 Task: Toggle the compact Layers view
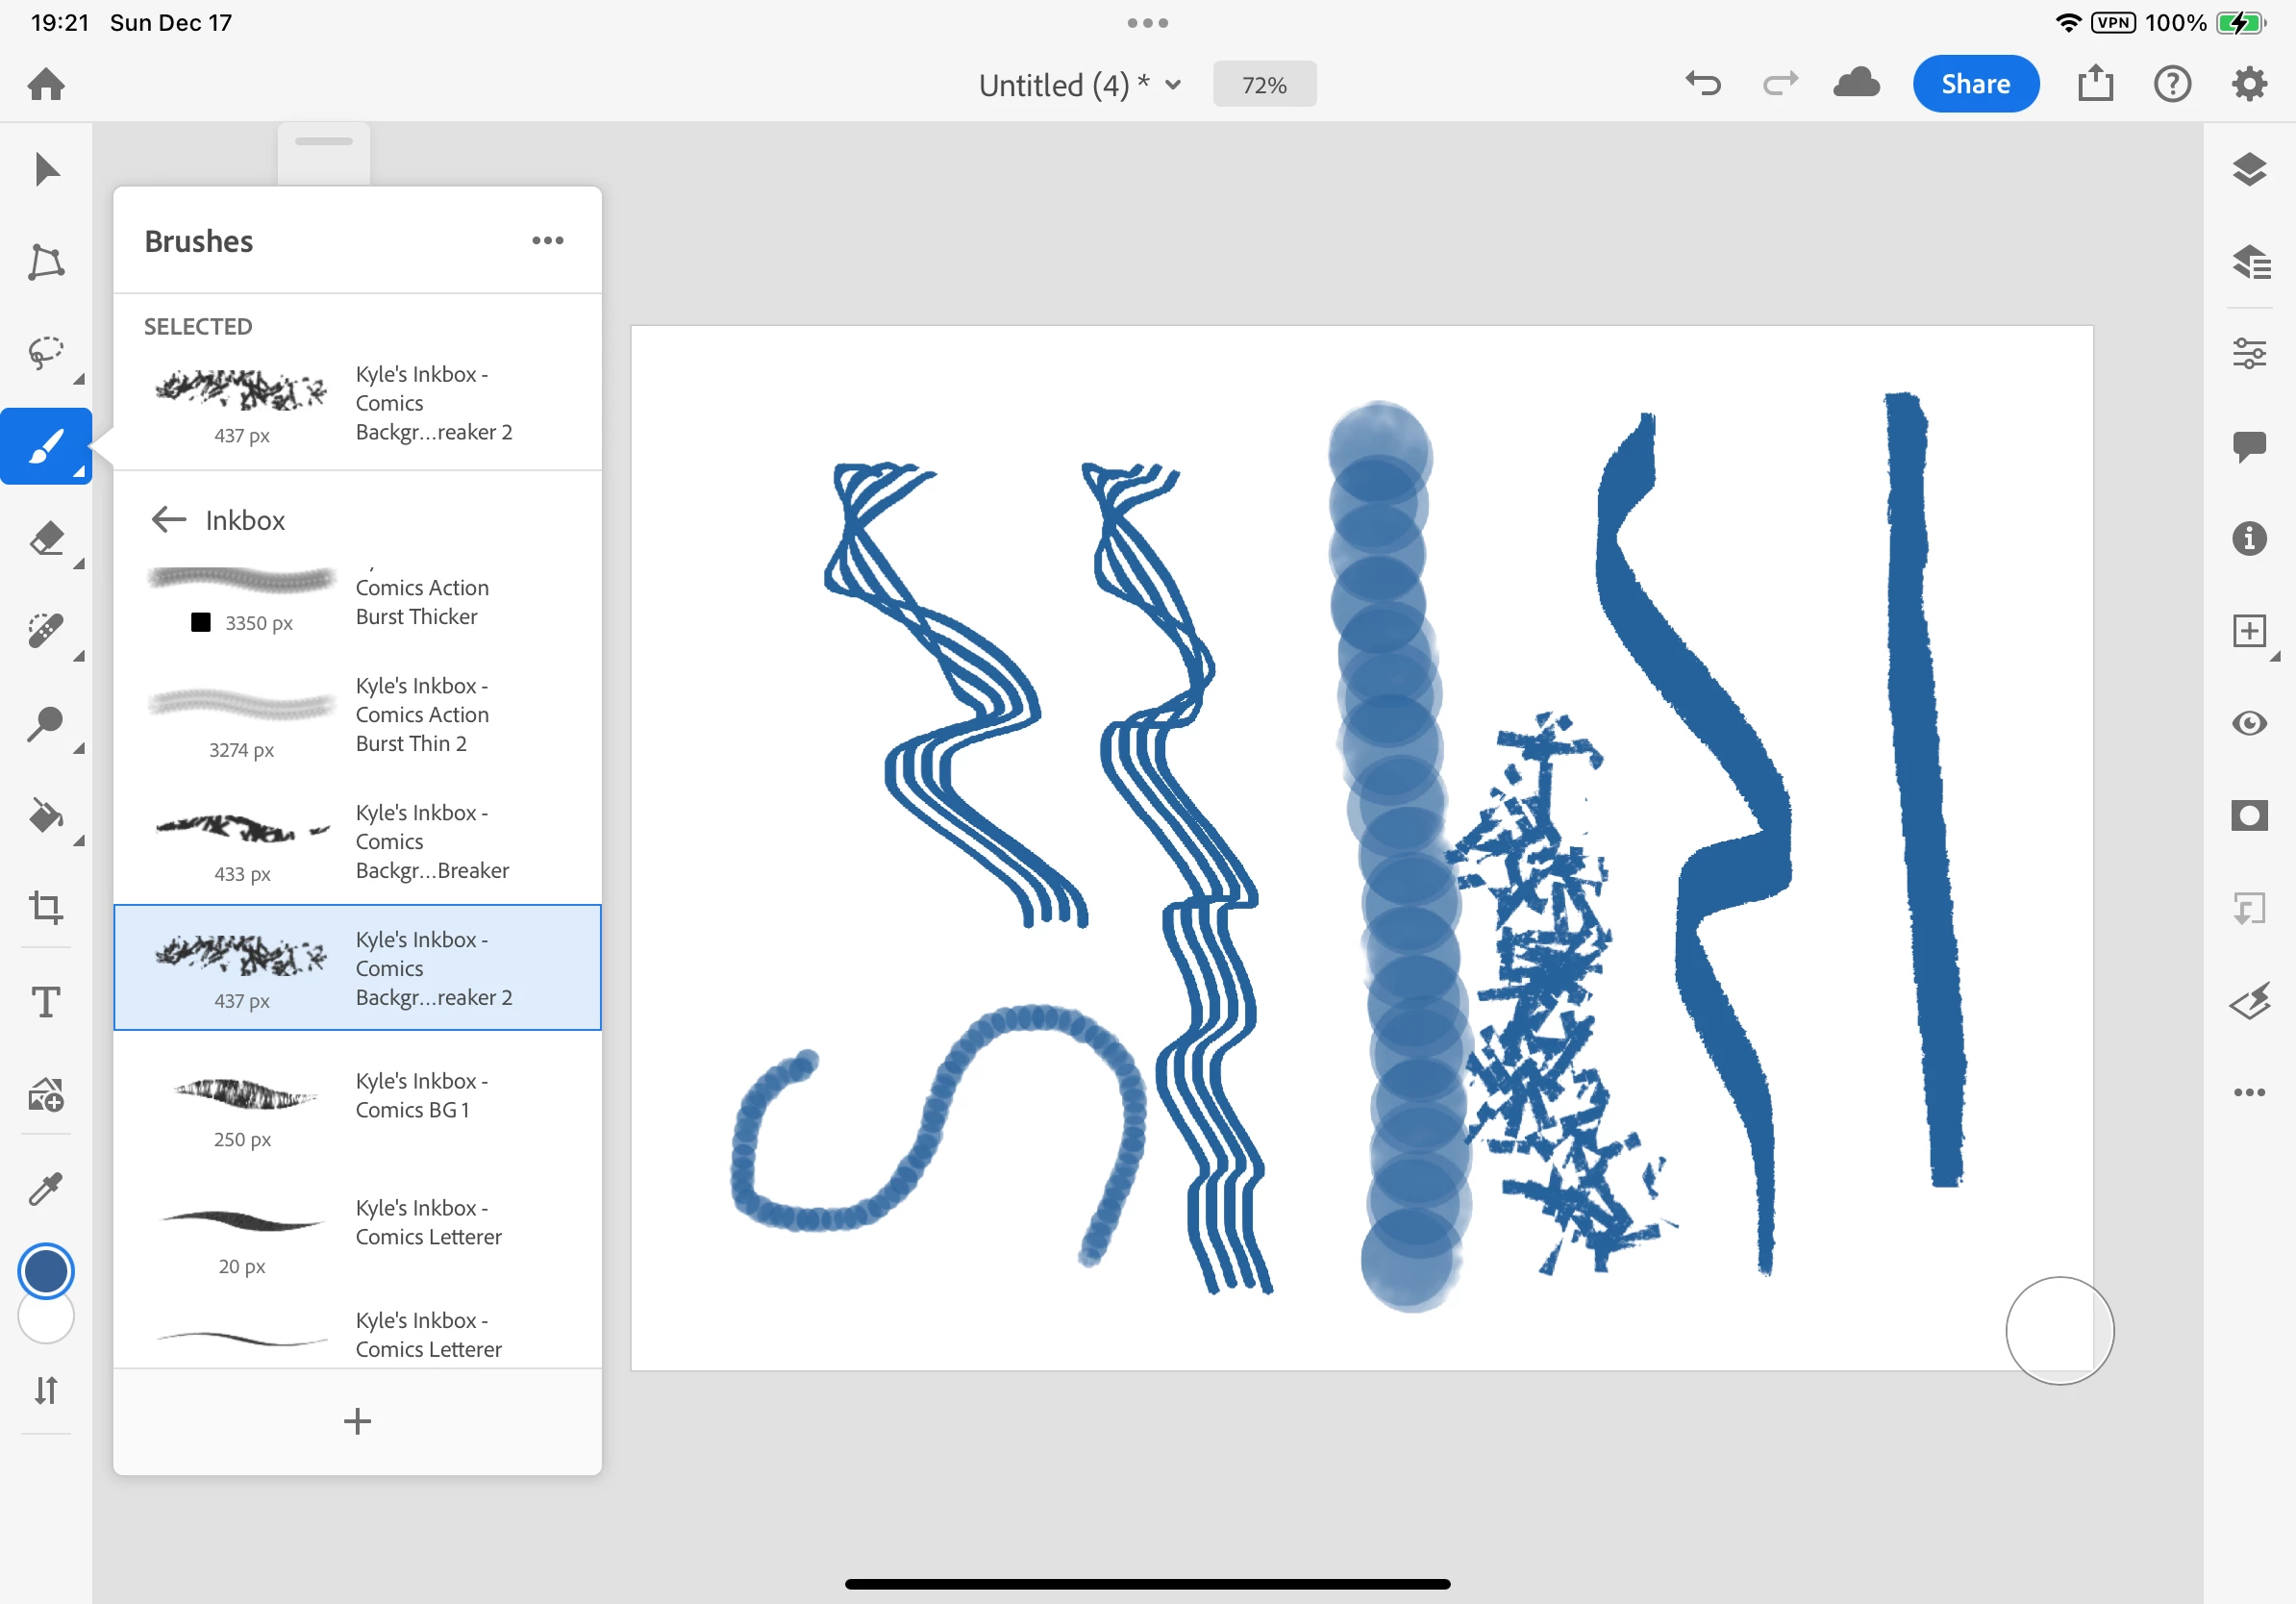point(2249,169)
